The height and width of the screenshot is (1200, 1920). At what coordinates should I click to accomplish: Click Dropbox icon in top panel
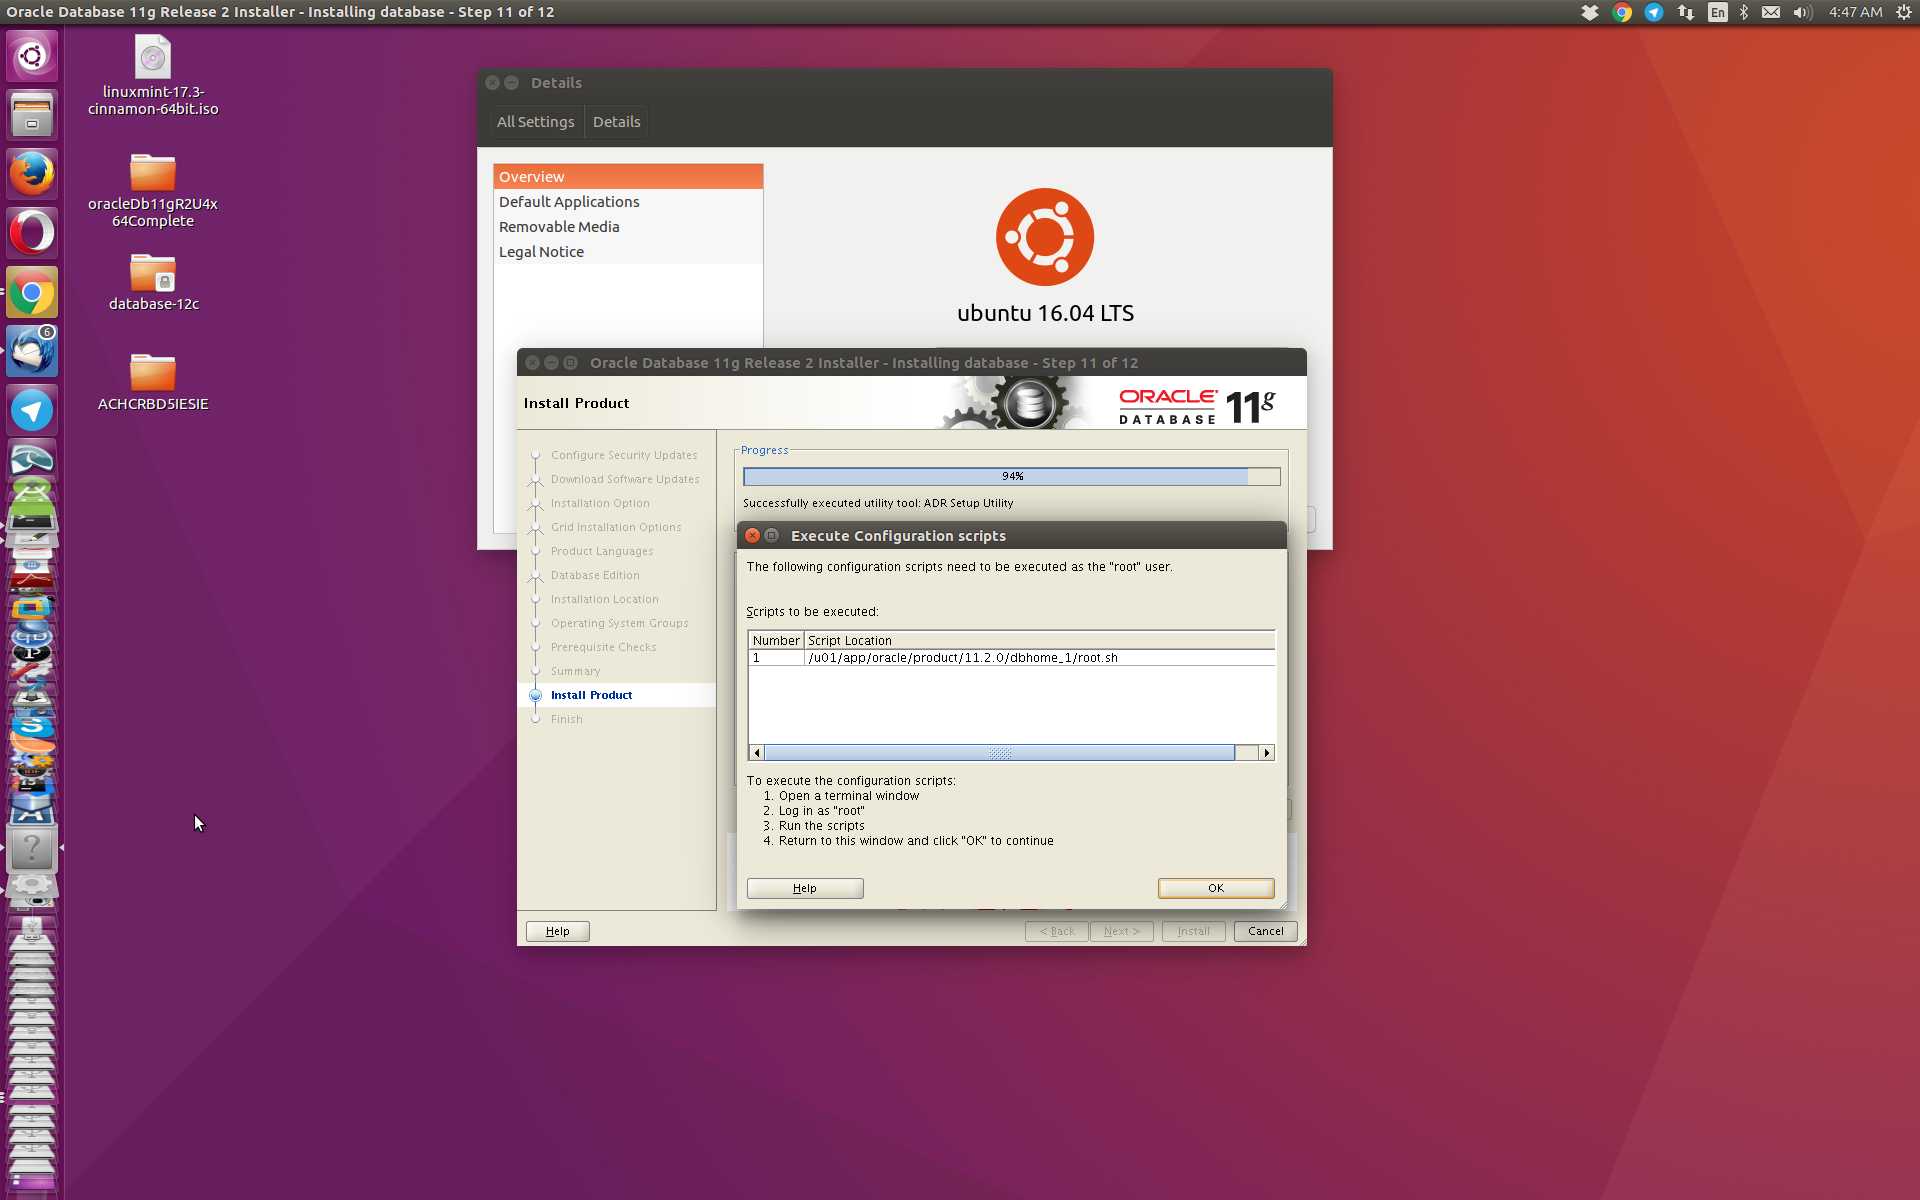(1590, 12)
